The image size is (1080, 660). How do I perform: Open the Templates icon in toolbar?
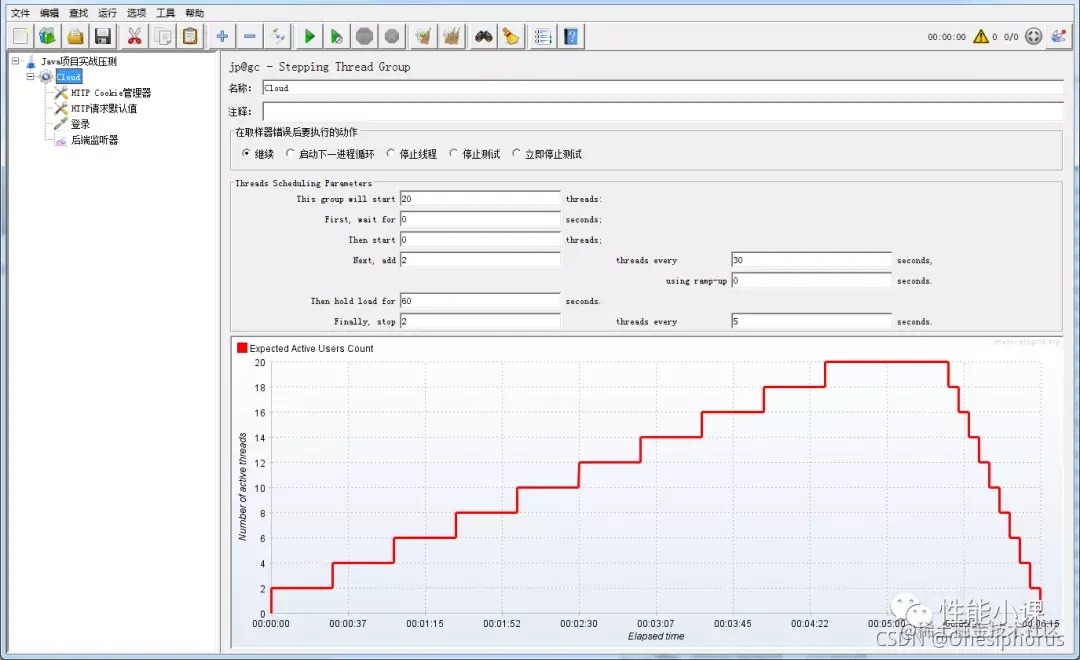click(48, 37)
